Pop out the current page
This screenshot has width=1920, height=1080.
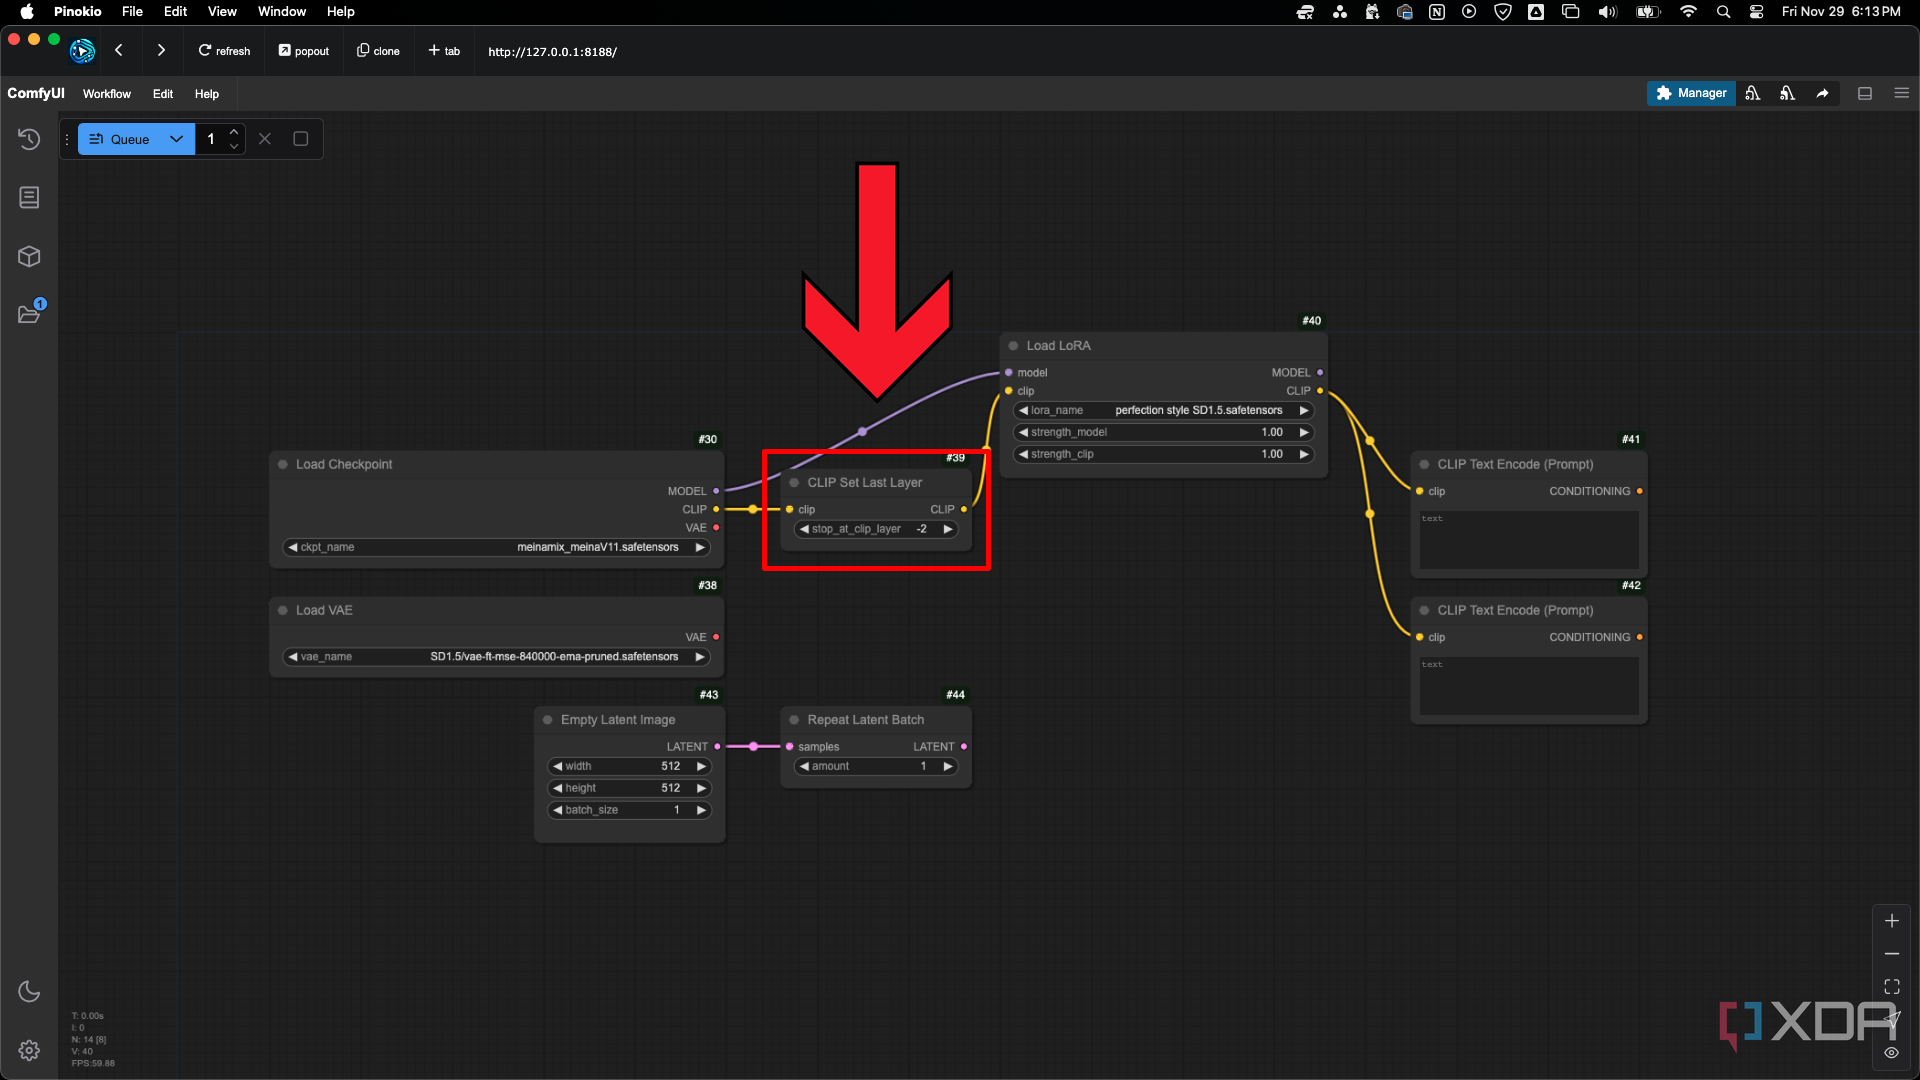304,51
